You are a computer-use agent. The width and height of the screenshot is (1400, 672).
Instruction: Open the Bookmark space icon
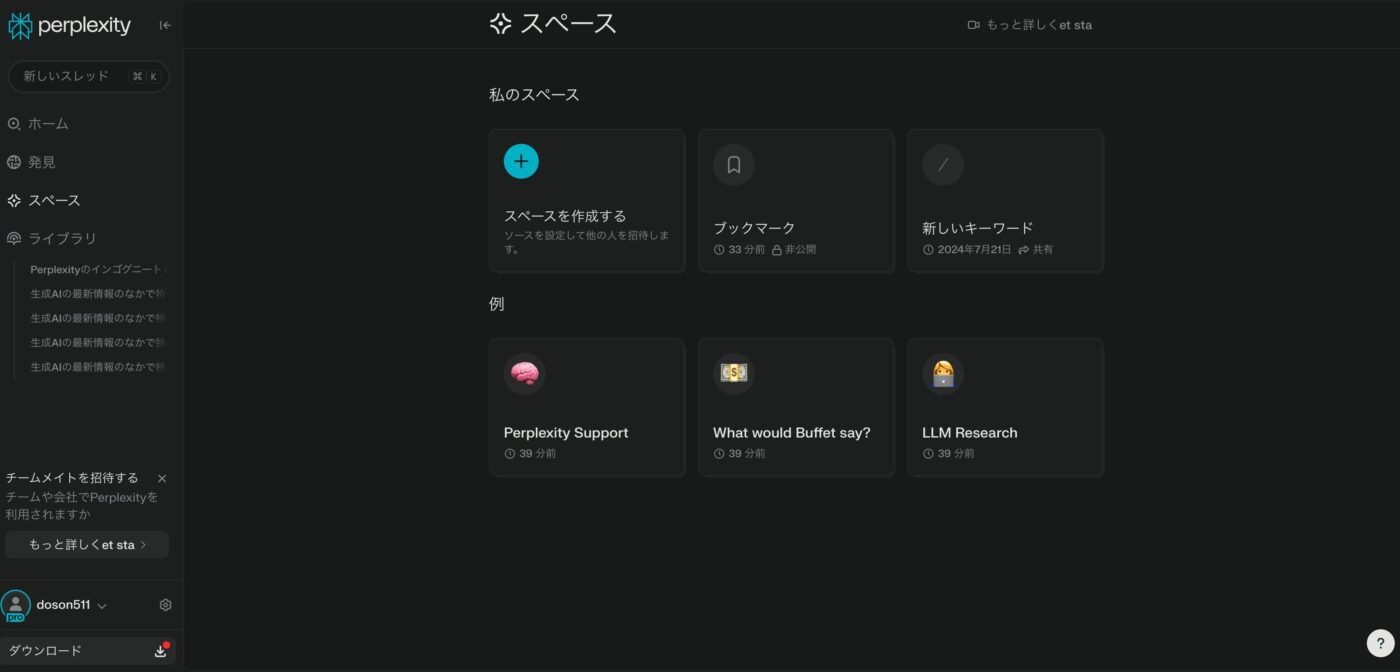pyautogui.click(x=733, y=165)
